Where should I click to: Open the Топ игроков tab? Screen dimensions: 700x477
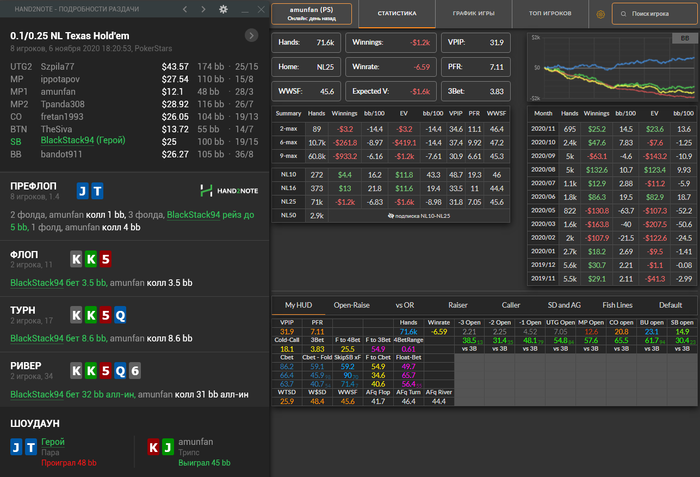click(553, 15)
